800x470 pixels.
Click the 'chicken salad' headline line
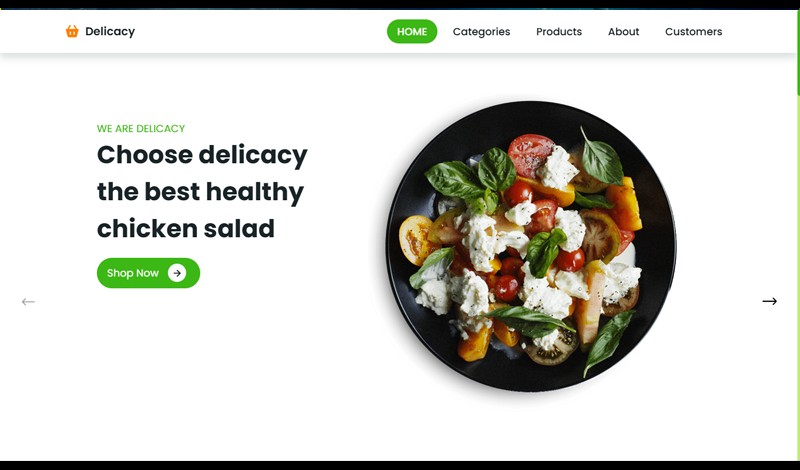coord(186,229)
